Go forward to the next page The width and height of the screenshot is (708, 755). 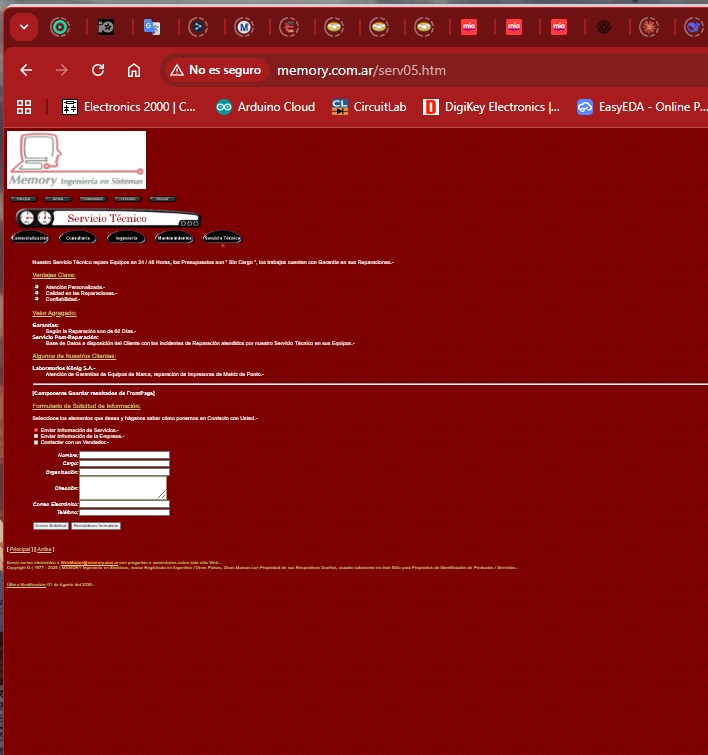click(x=62, y=70)
